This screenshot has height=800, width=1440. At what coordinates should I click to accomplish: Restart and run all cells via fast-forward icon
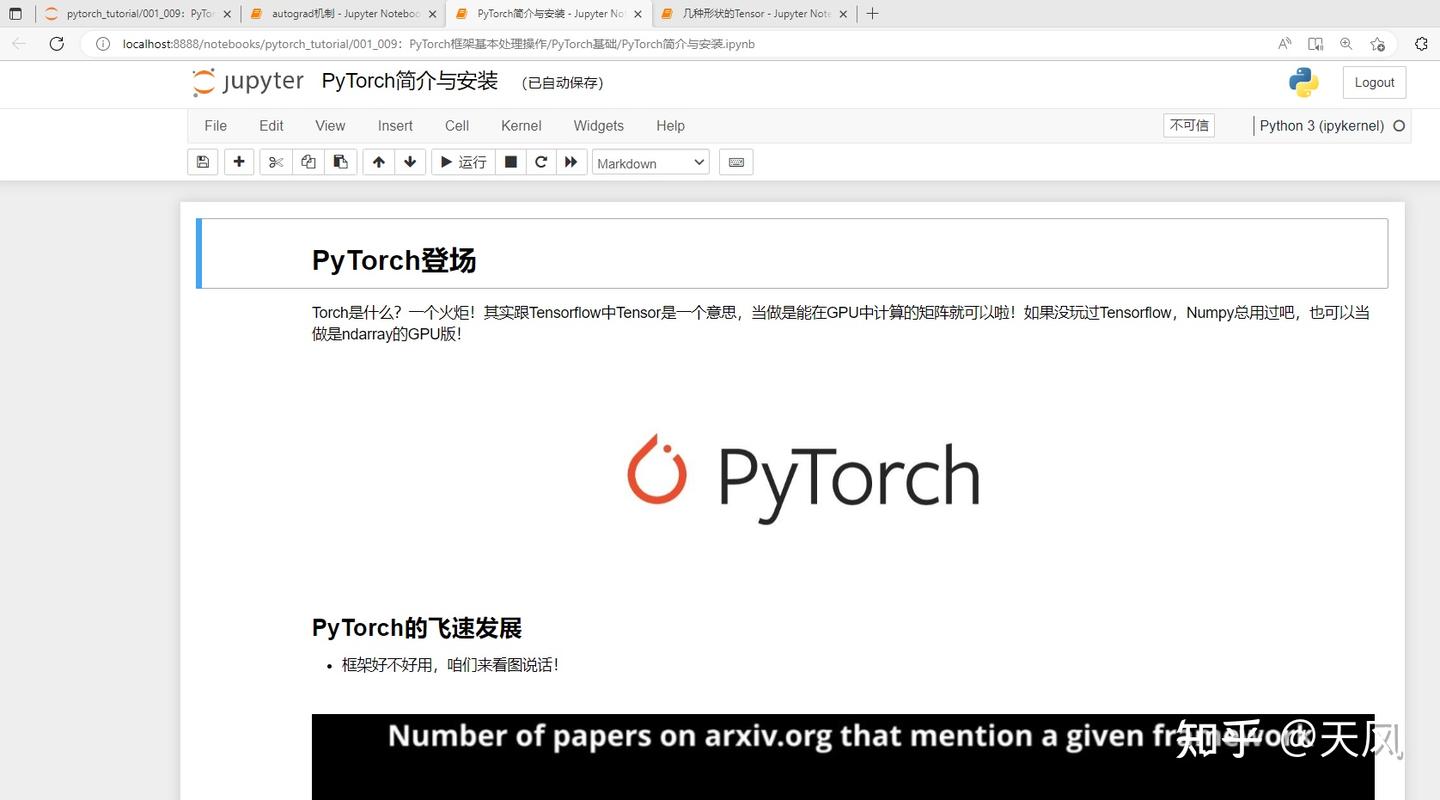click(571, 161)
